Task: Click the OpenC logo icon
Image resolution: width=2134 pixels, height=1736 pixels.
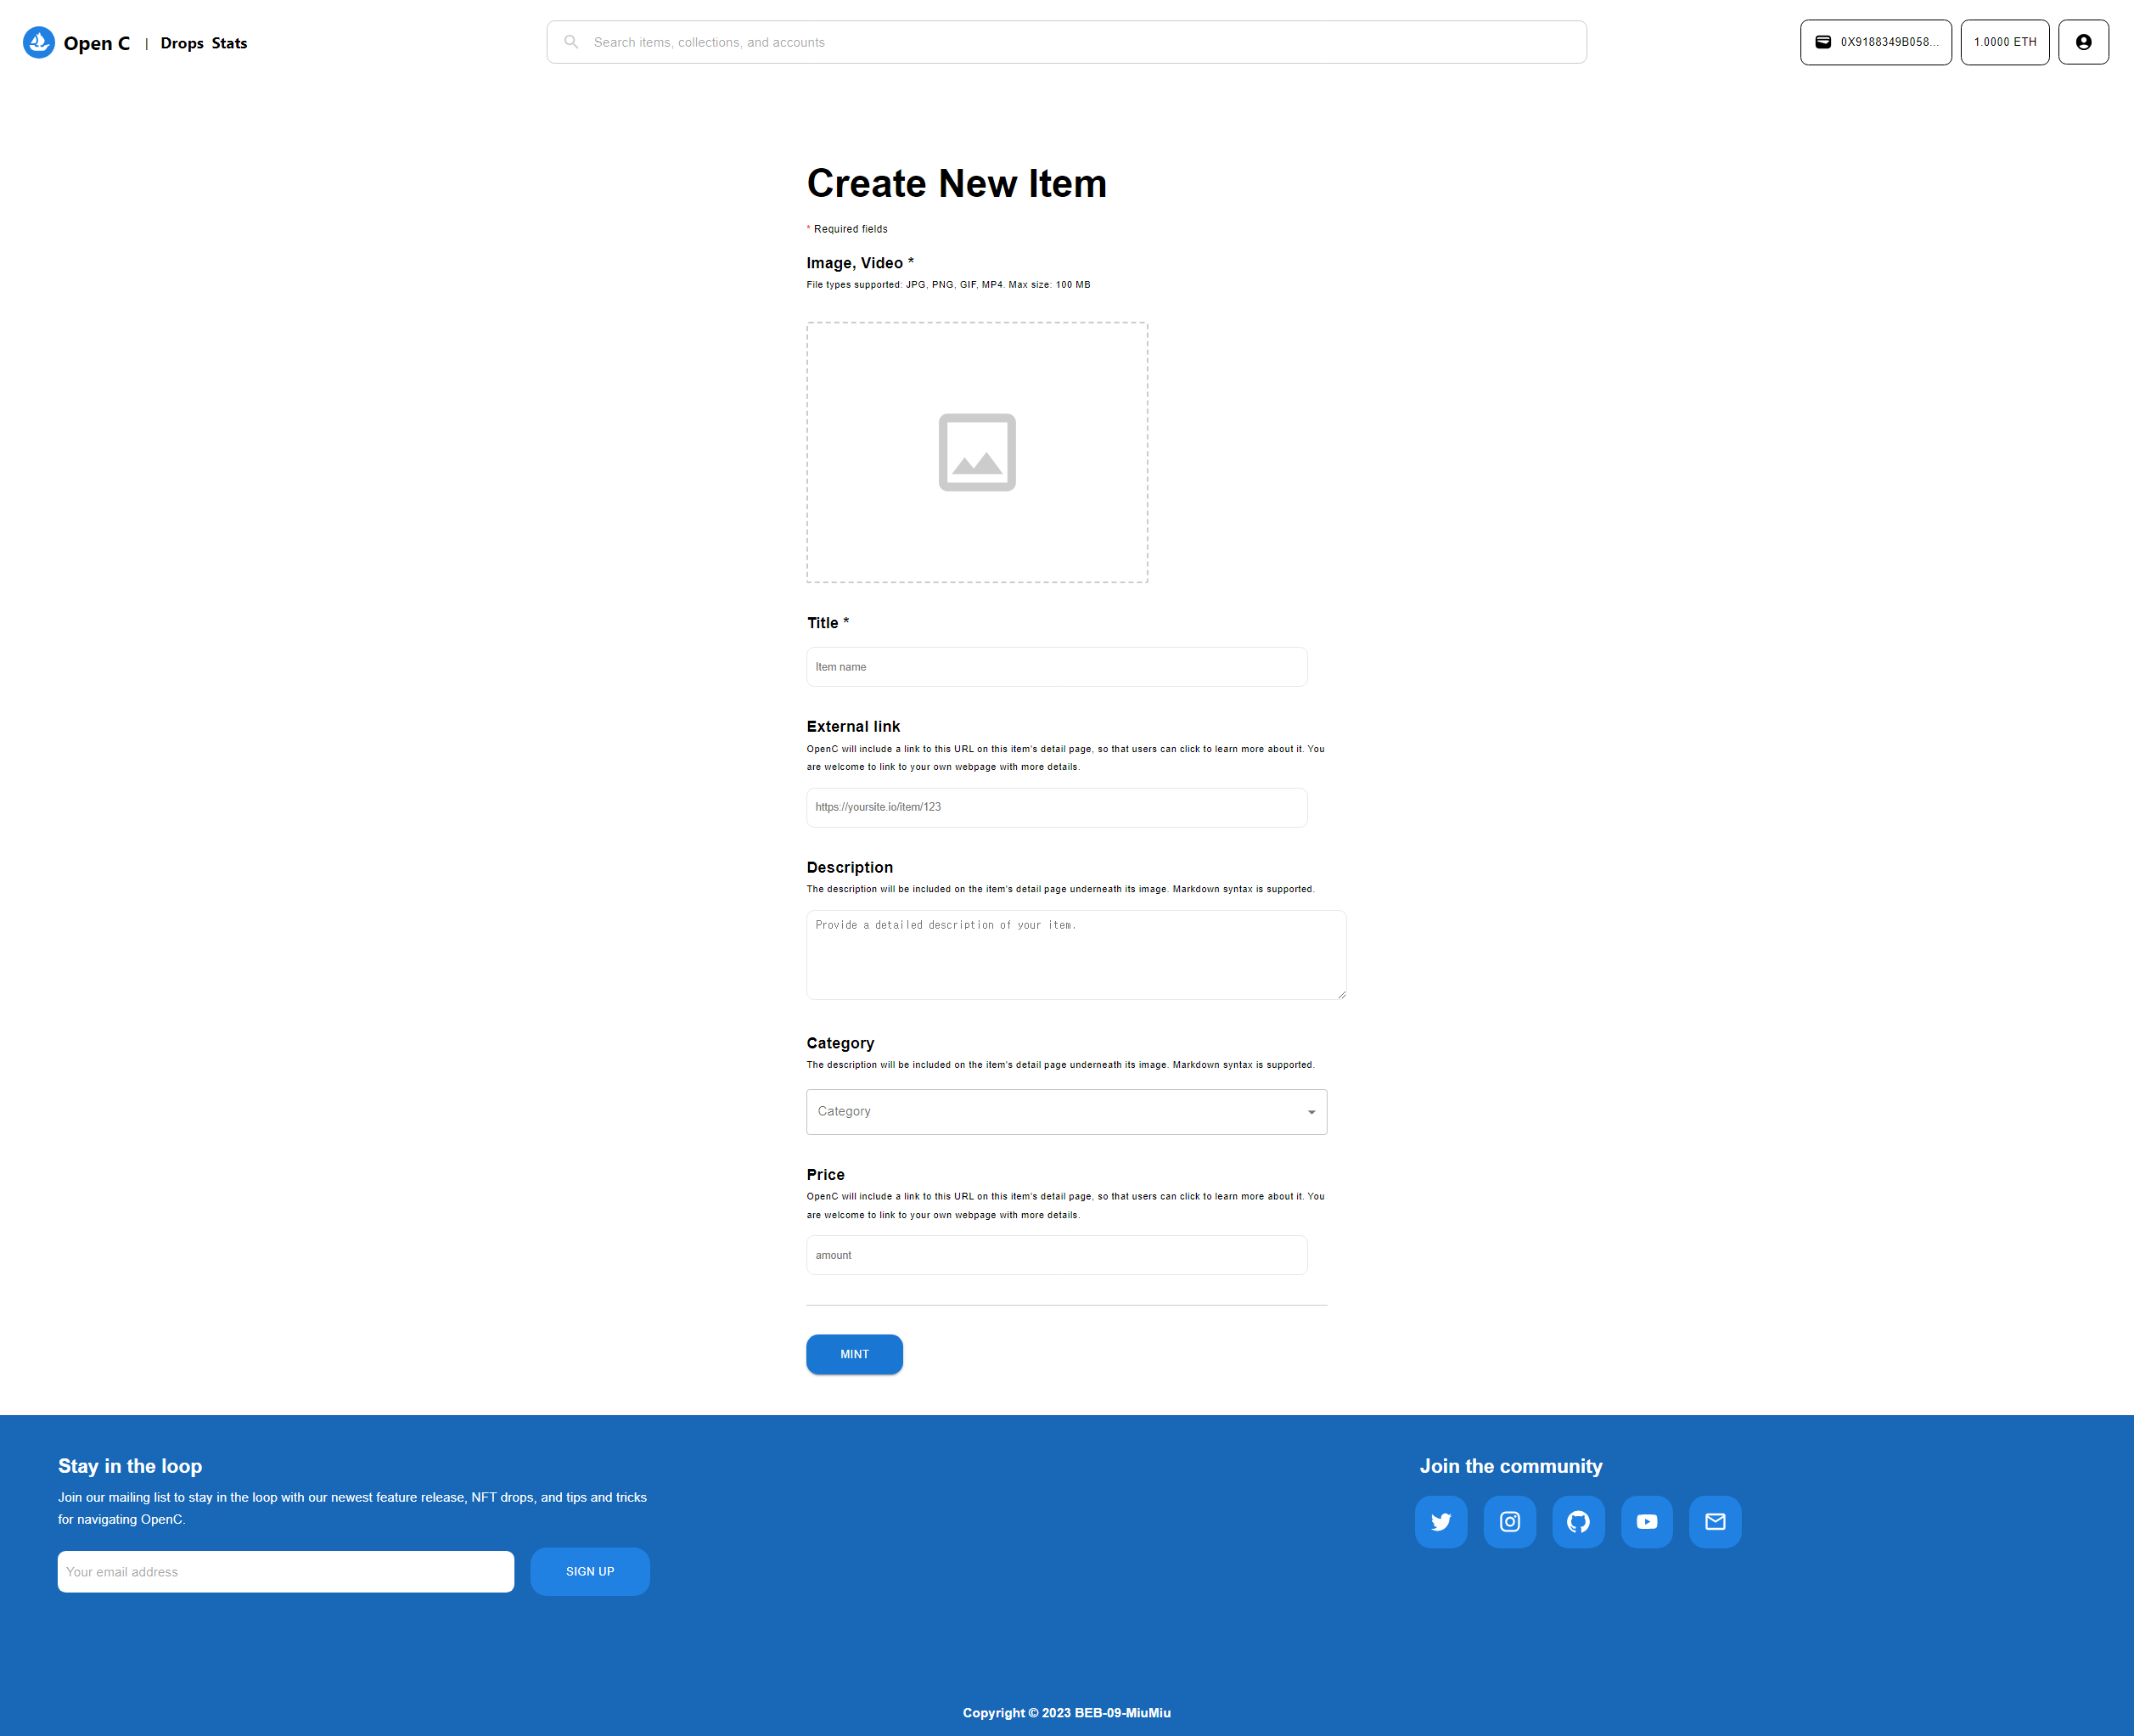Action: [x=41, y=42]
